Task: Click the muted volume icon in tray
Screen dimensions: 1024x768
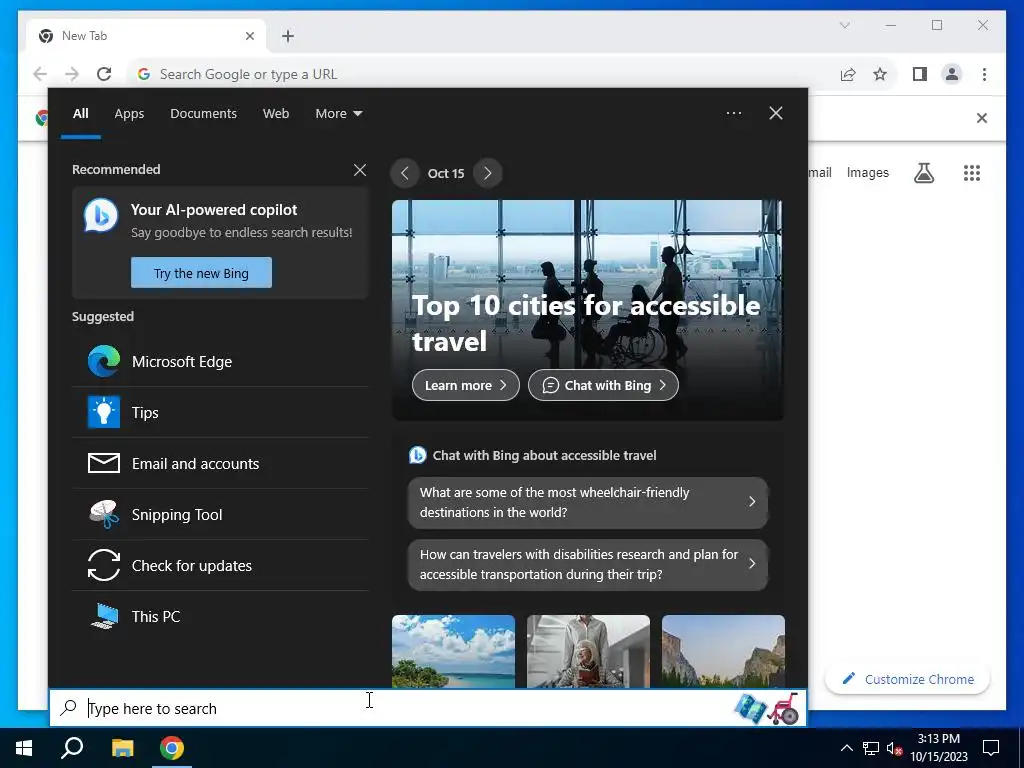Action: [895, 748]
